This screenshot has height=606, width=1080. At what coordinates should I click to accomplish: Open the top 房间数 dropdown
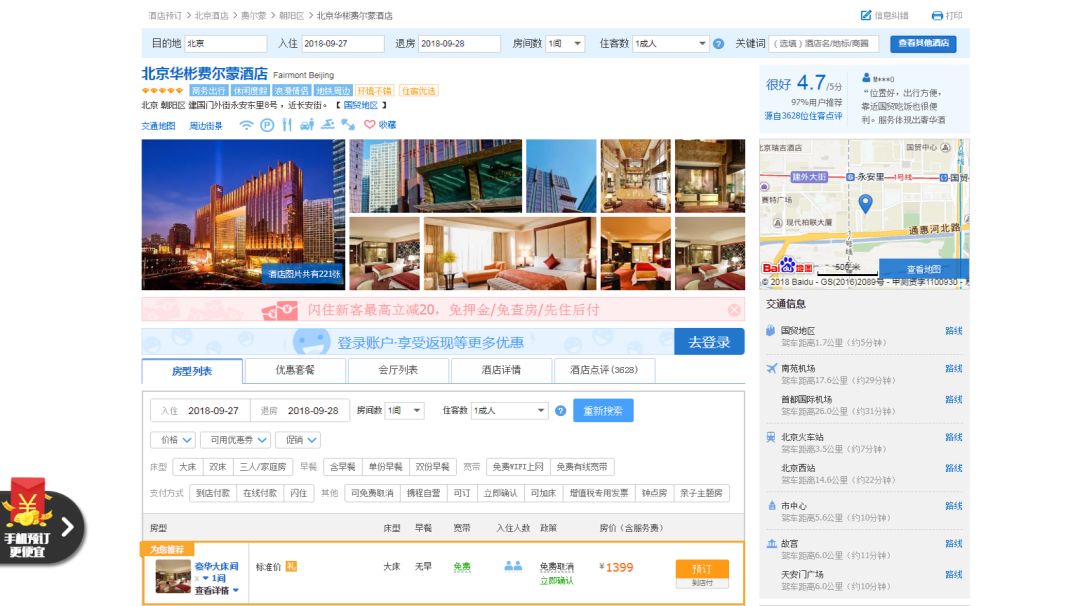point(565,43)
